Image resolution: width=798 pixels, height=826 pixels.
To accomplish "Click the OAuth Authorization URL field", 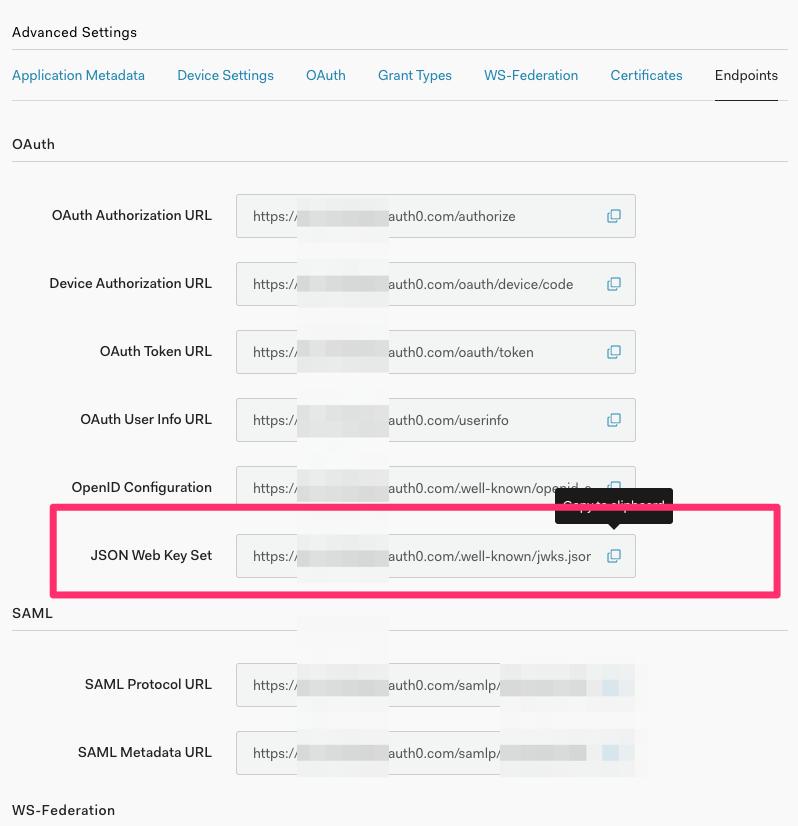I will click(x=420, y=216).
